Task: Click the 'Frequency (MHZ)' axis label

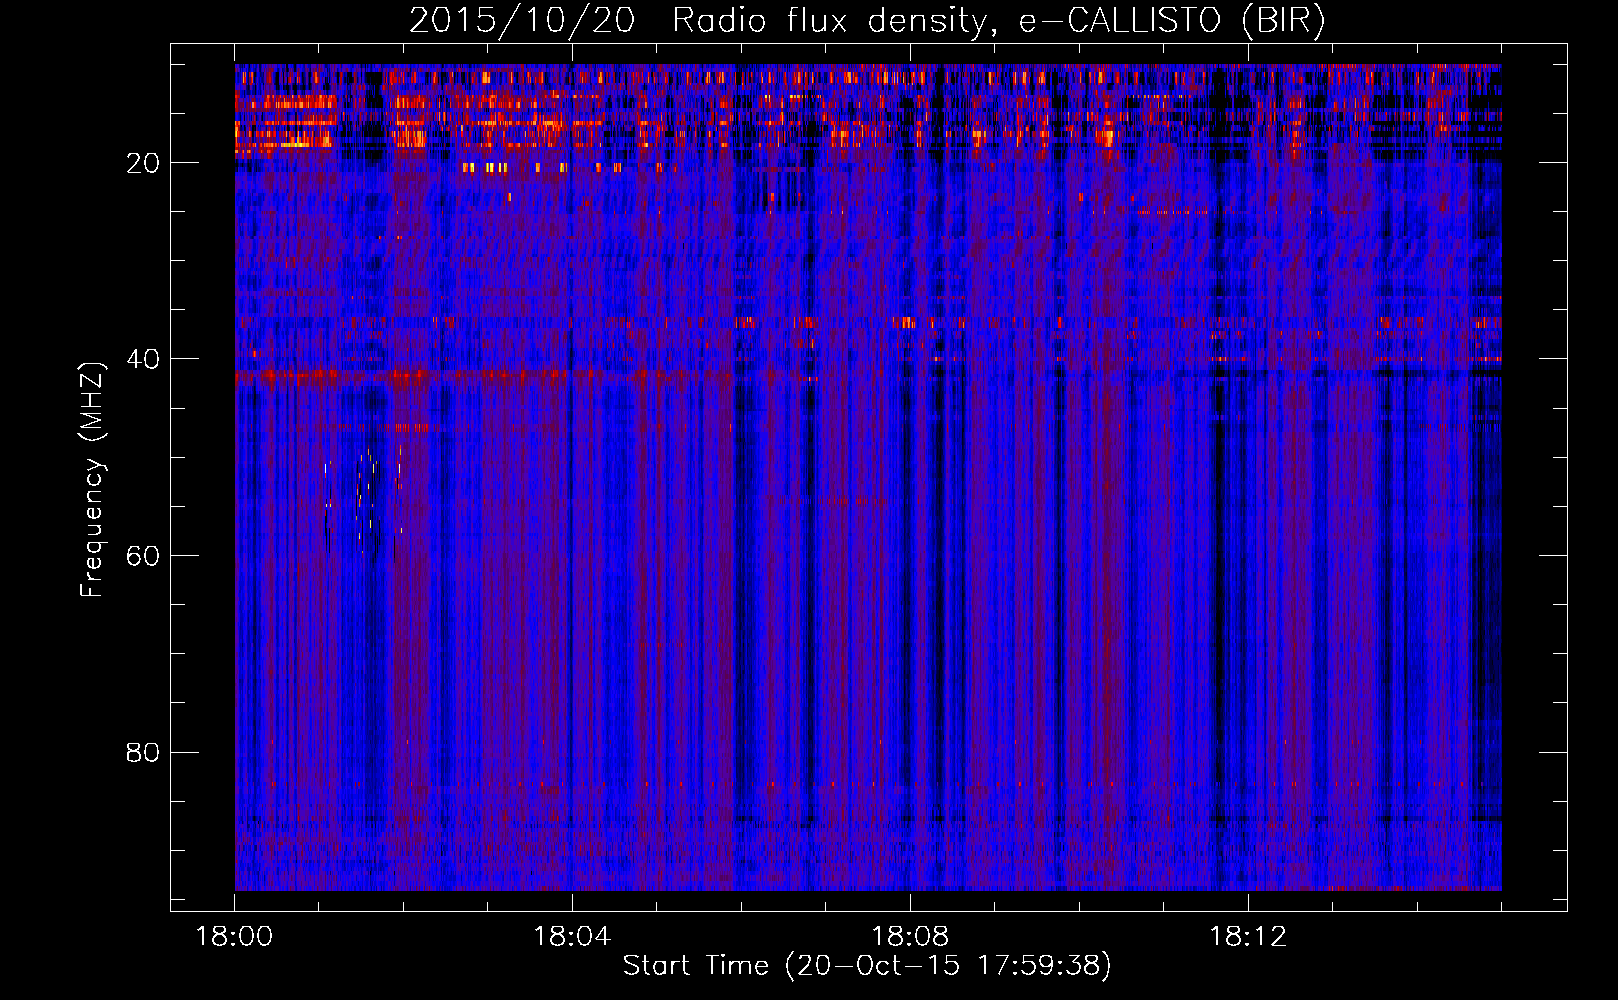Action: pyautogui.click(x=92, y=480)
